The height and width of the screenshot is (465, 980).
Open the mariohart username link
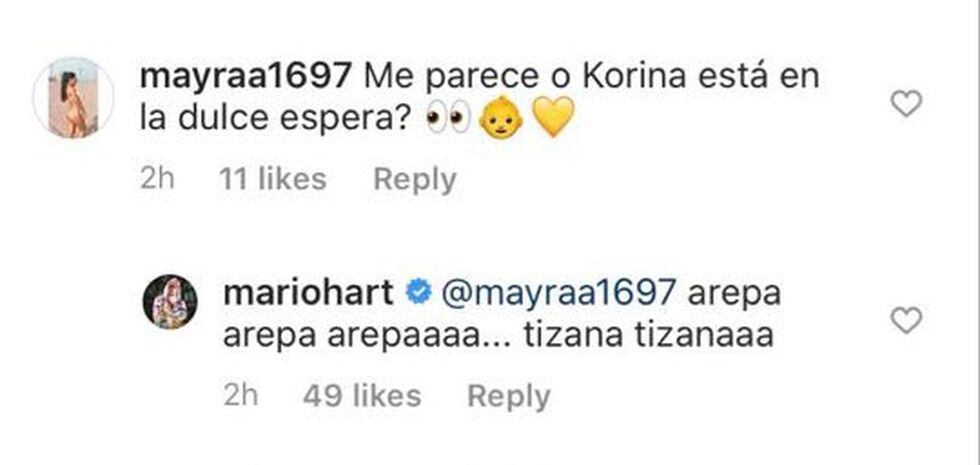point(308,294)
